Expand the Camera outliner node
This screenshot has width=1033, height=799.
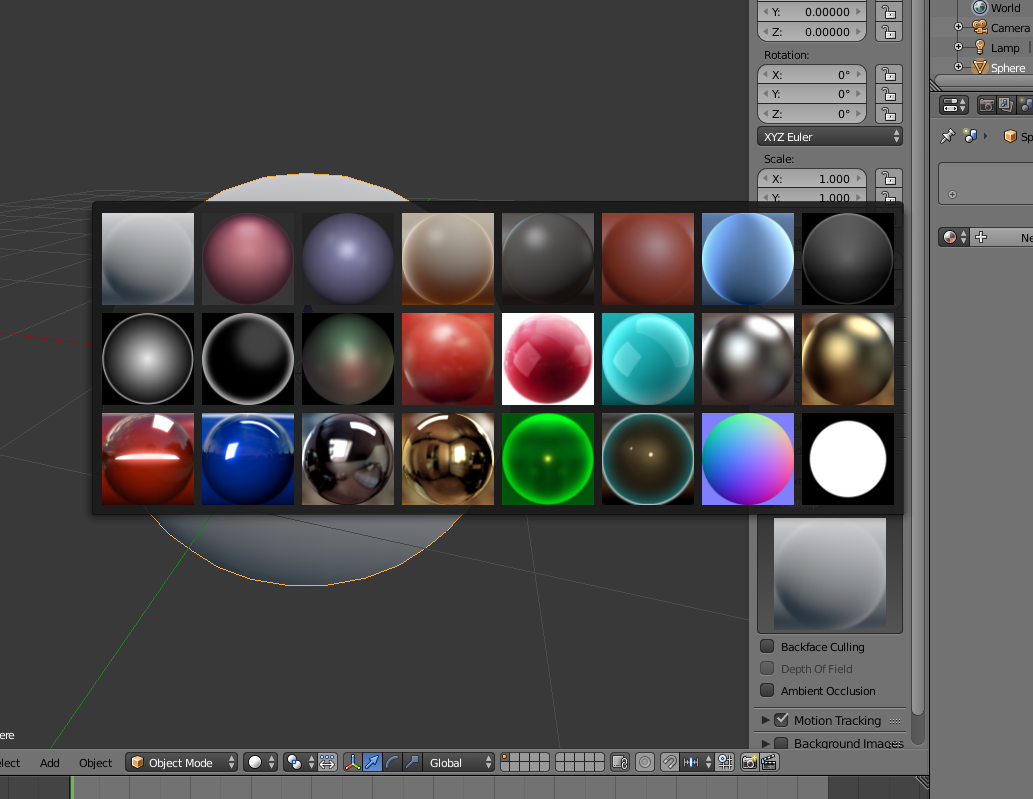[959, 27]
